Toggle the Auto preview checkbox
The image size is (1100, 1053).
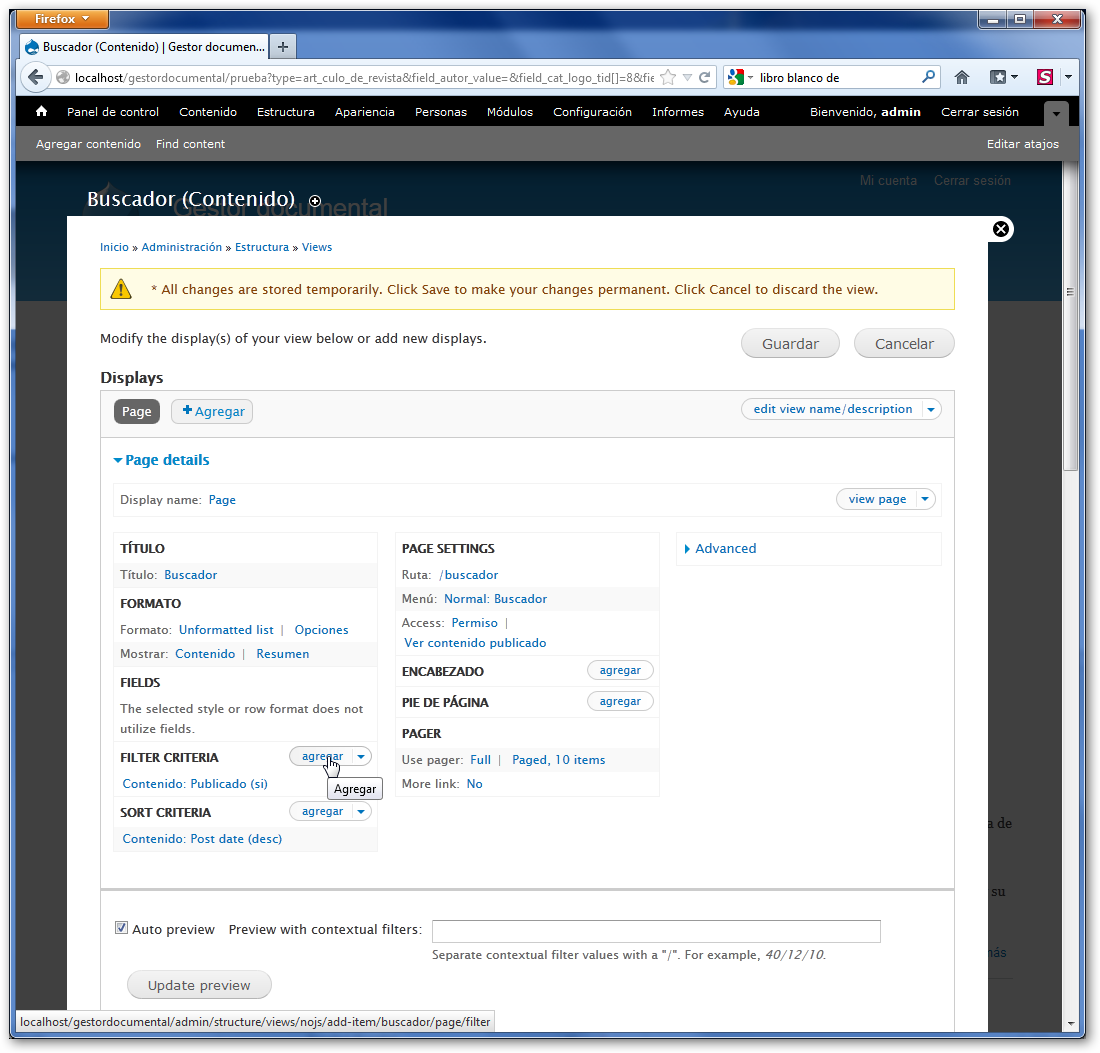point(122,928)
